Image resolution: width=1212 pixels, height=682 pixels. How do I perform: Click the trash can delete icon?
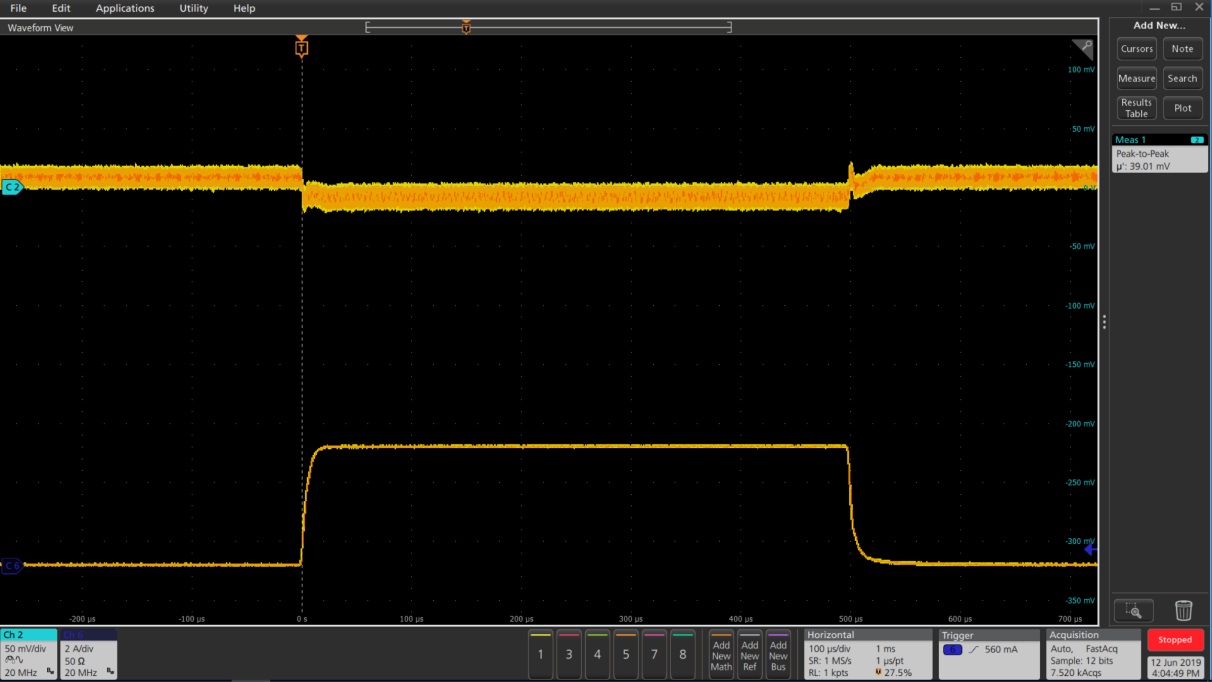(1183, 610)
